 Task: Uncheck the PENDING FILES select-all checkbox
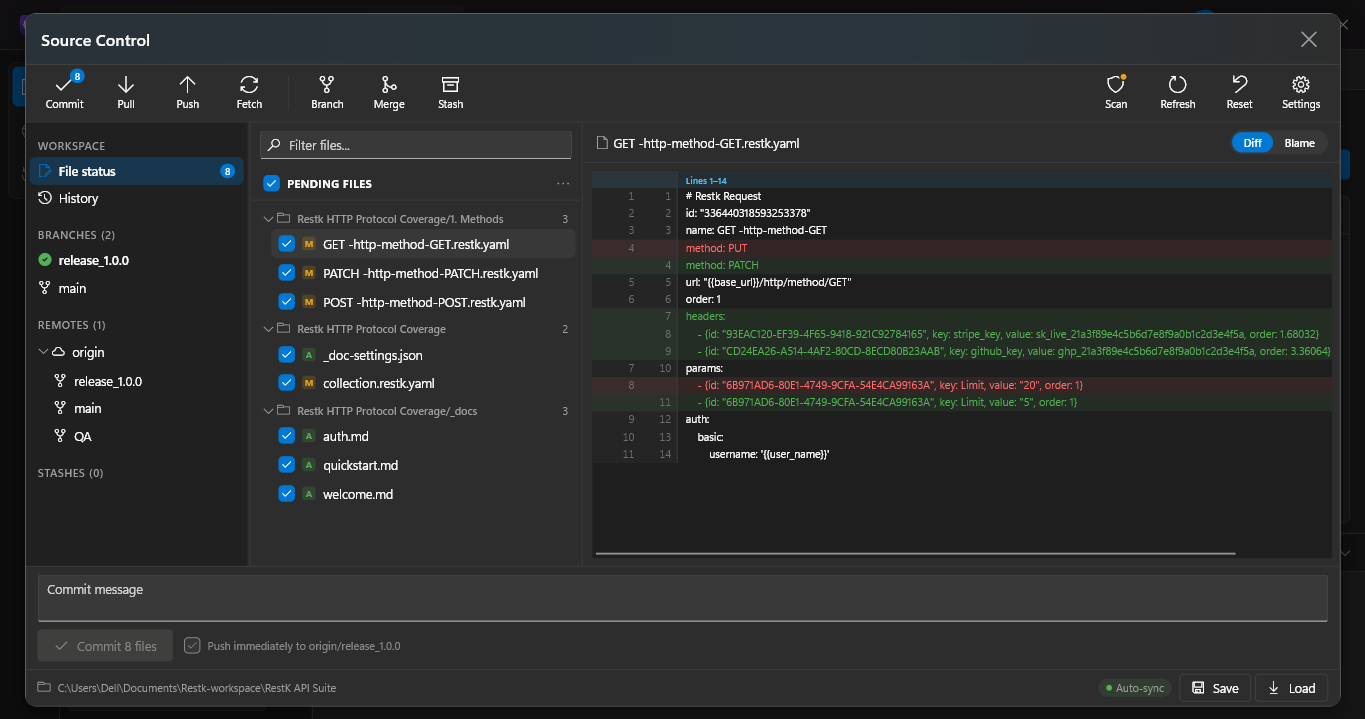(271, 183)
